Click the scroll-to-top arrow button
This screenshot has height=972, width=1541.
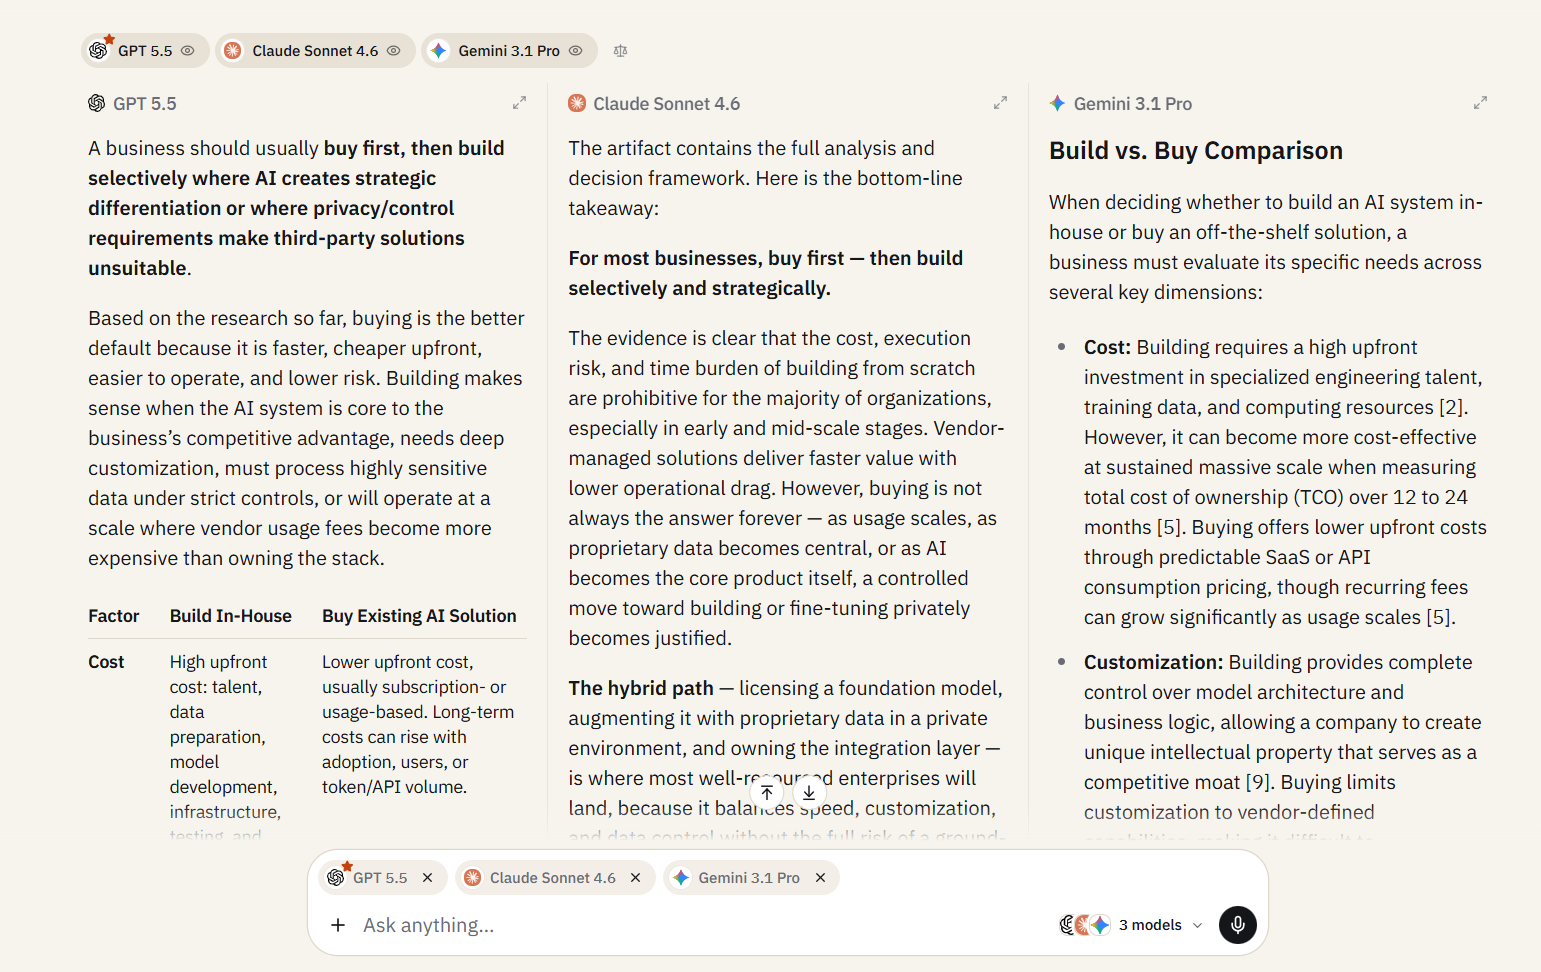tap(767, 793)
